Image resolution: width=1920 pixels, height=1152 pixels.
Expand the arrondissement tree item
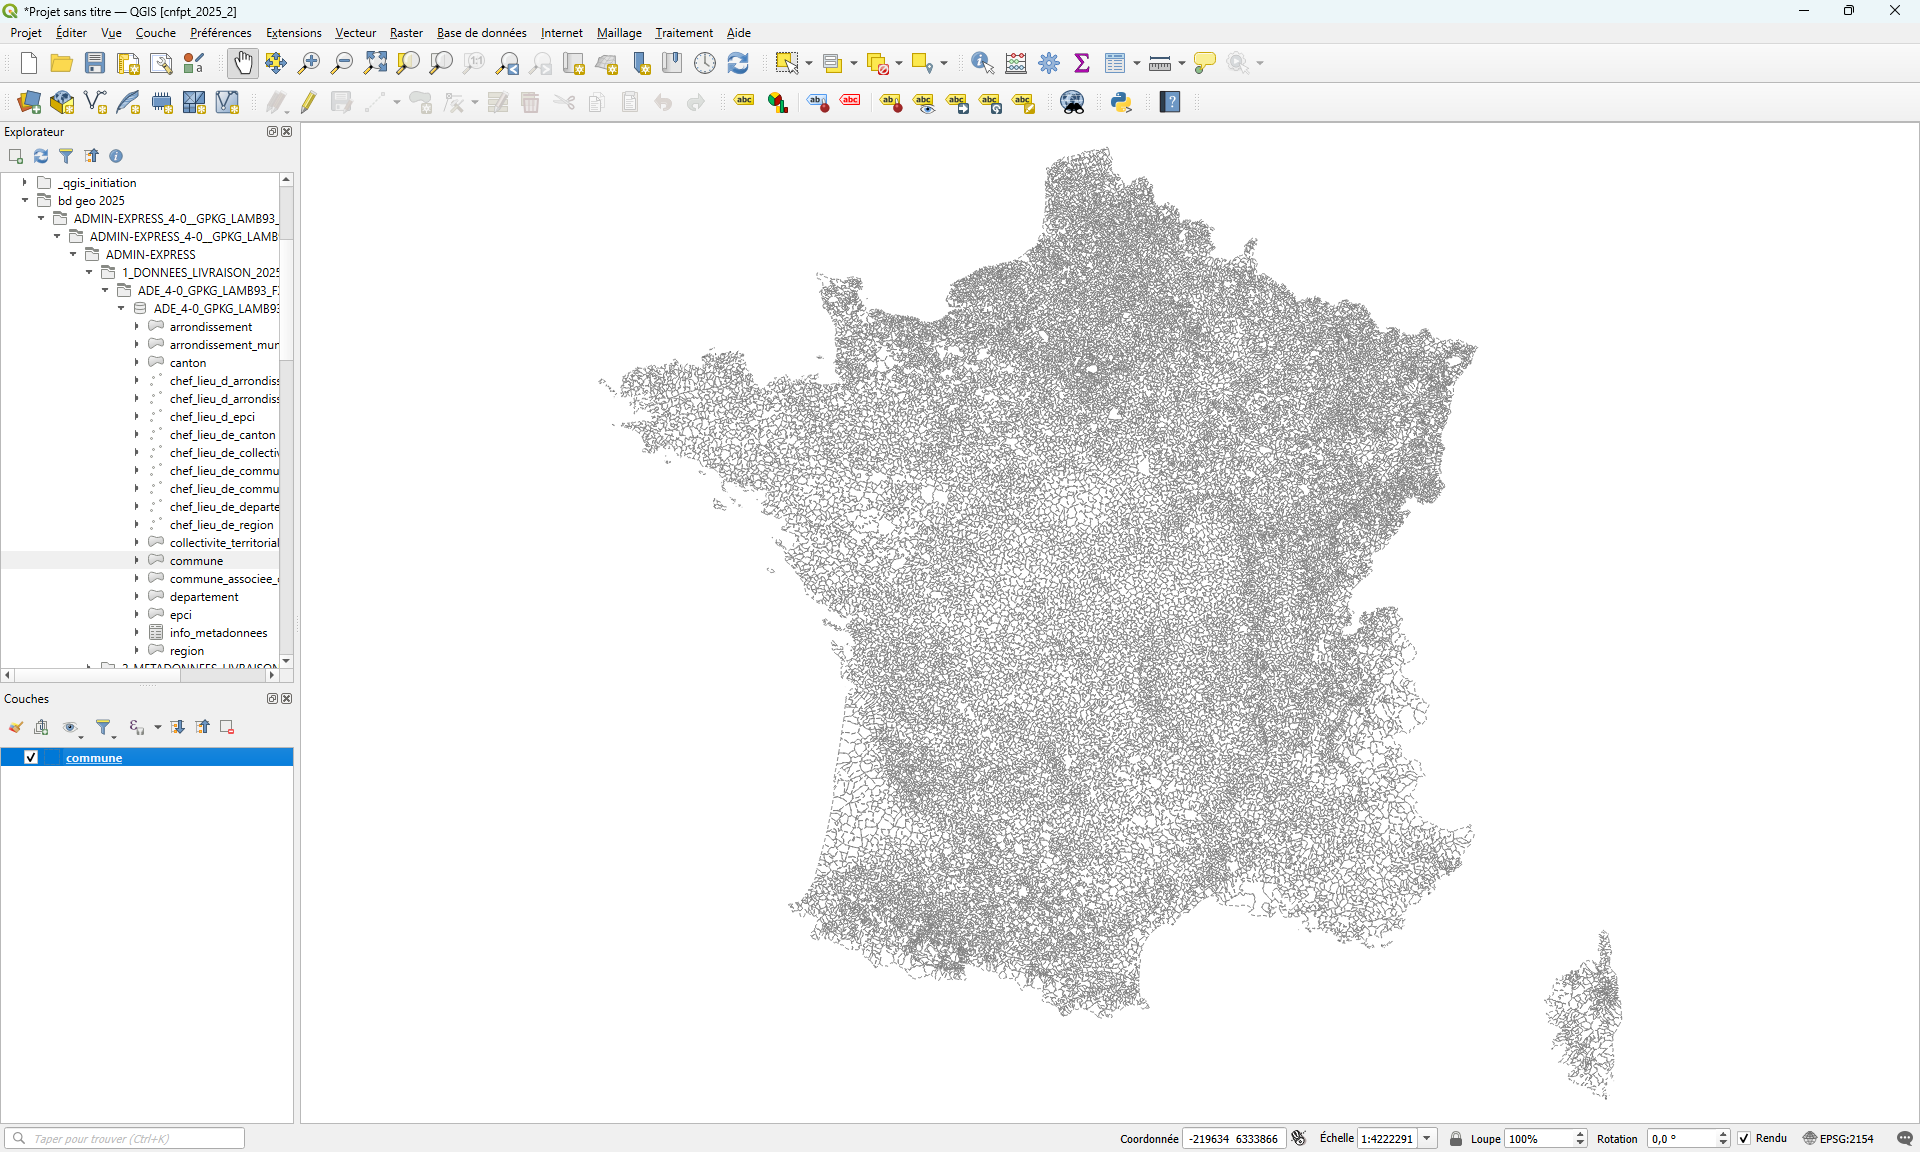[x=137, y=326]
